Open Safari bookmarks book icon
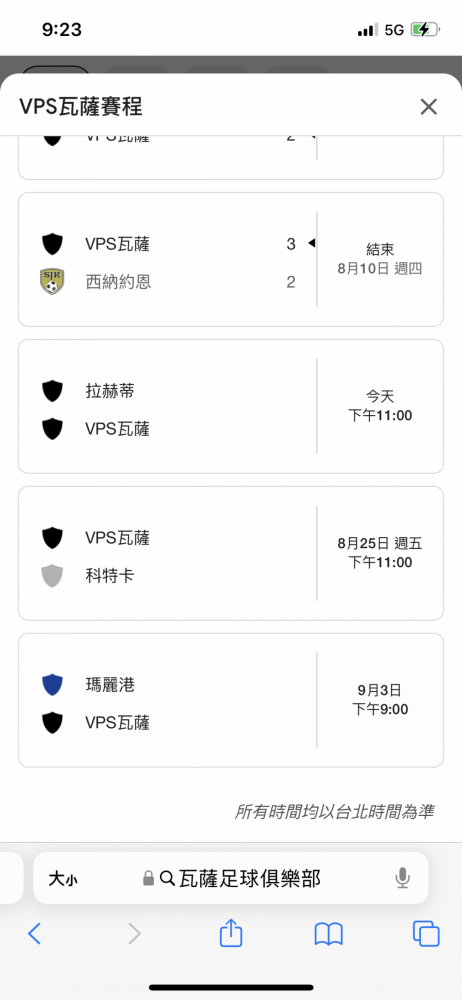This screenshot has width=462, height=1000. (x=329, y=934)
